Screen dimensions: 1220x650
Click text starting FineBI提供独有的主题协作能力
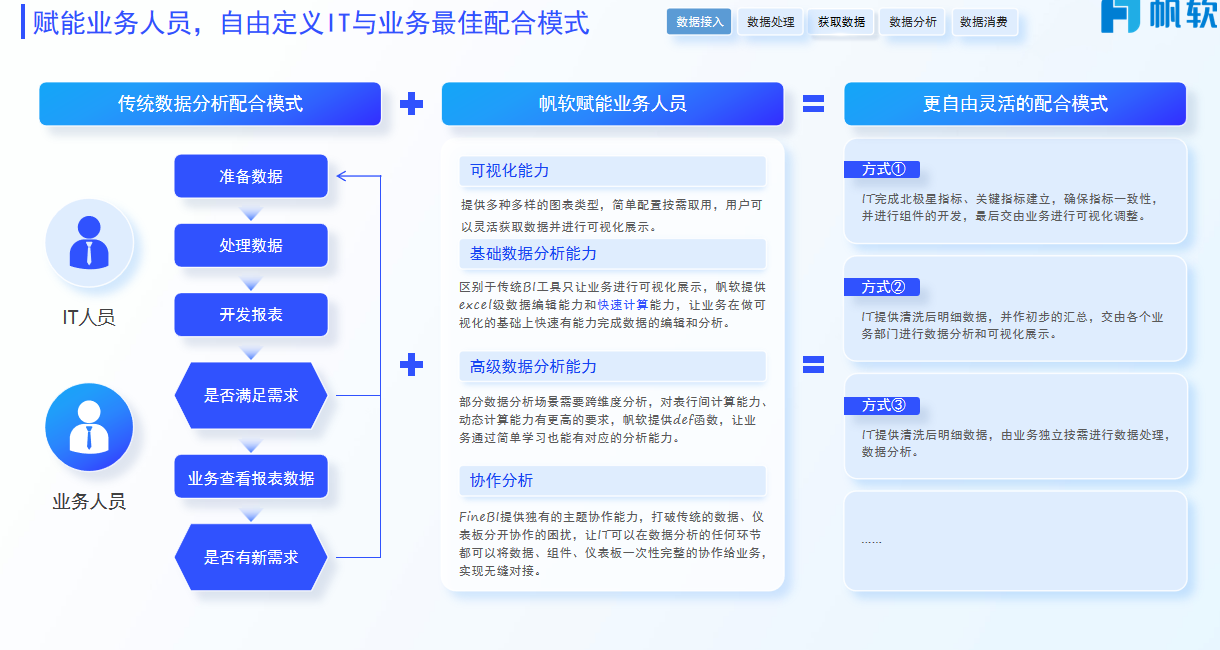[612, 544]
